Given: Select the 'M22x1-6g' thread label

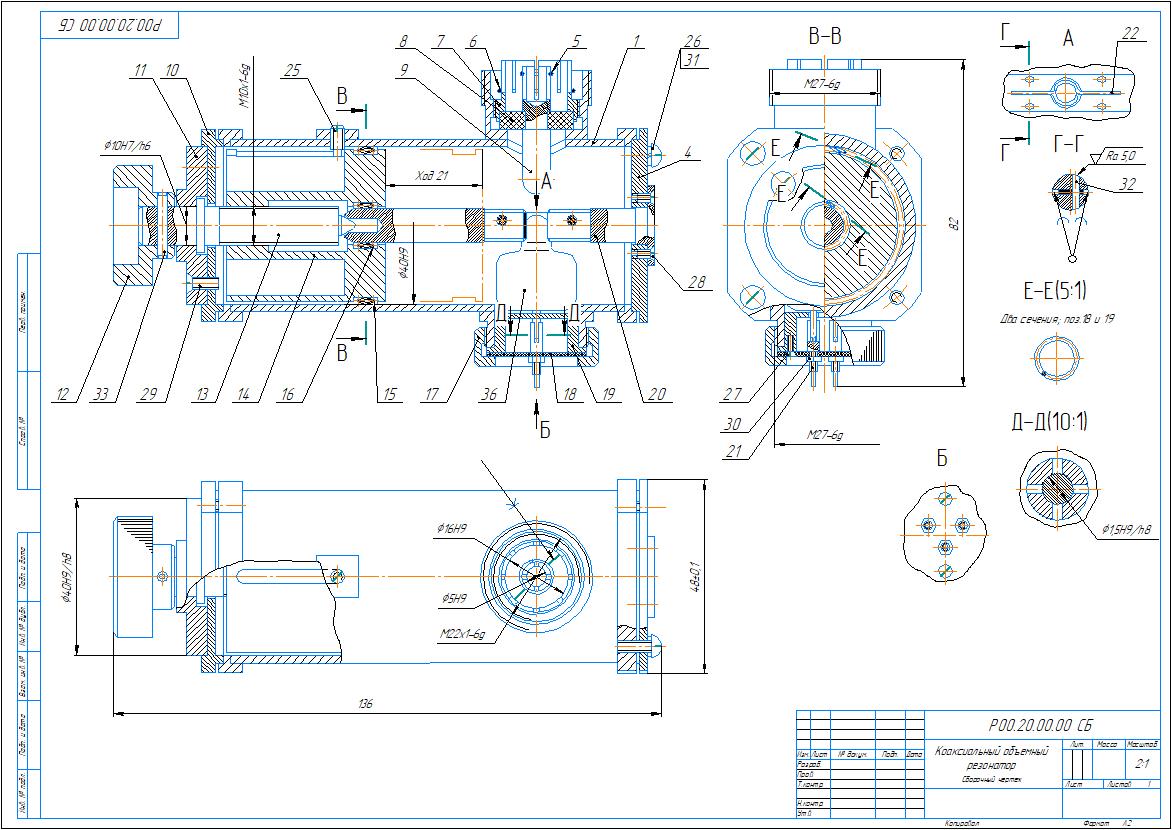Looking at the screenshot, I should pyautogui.click(x=463, y=636).
